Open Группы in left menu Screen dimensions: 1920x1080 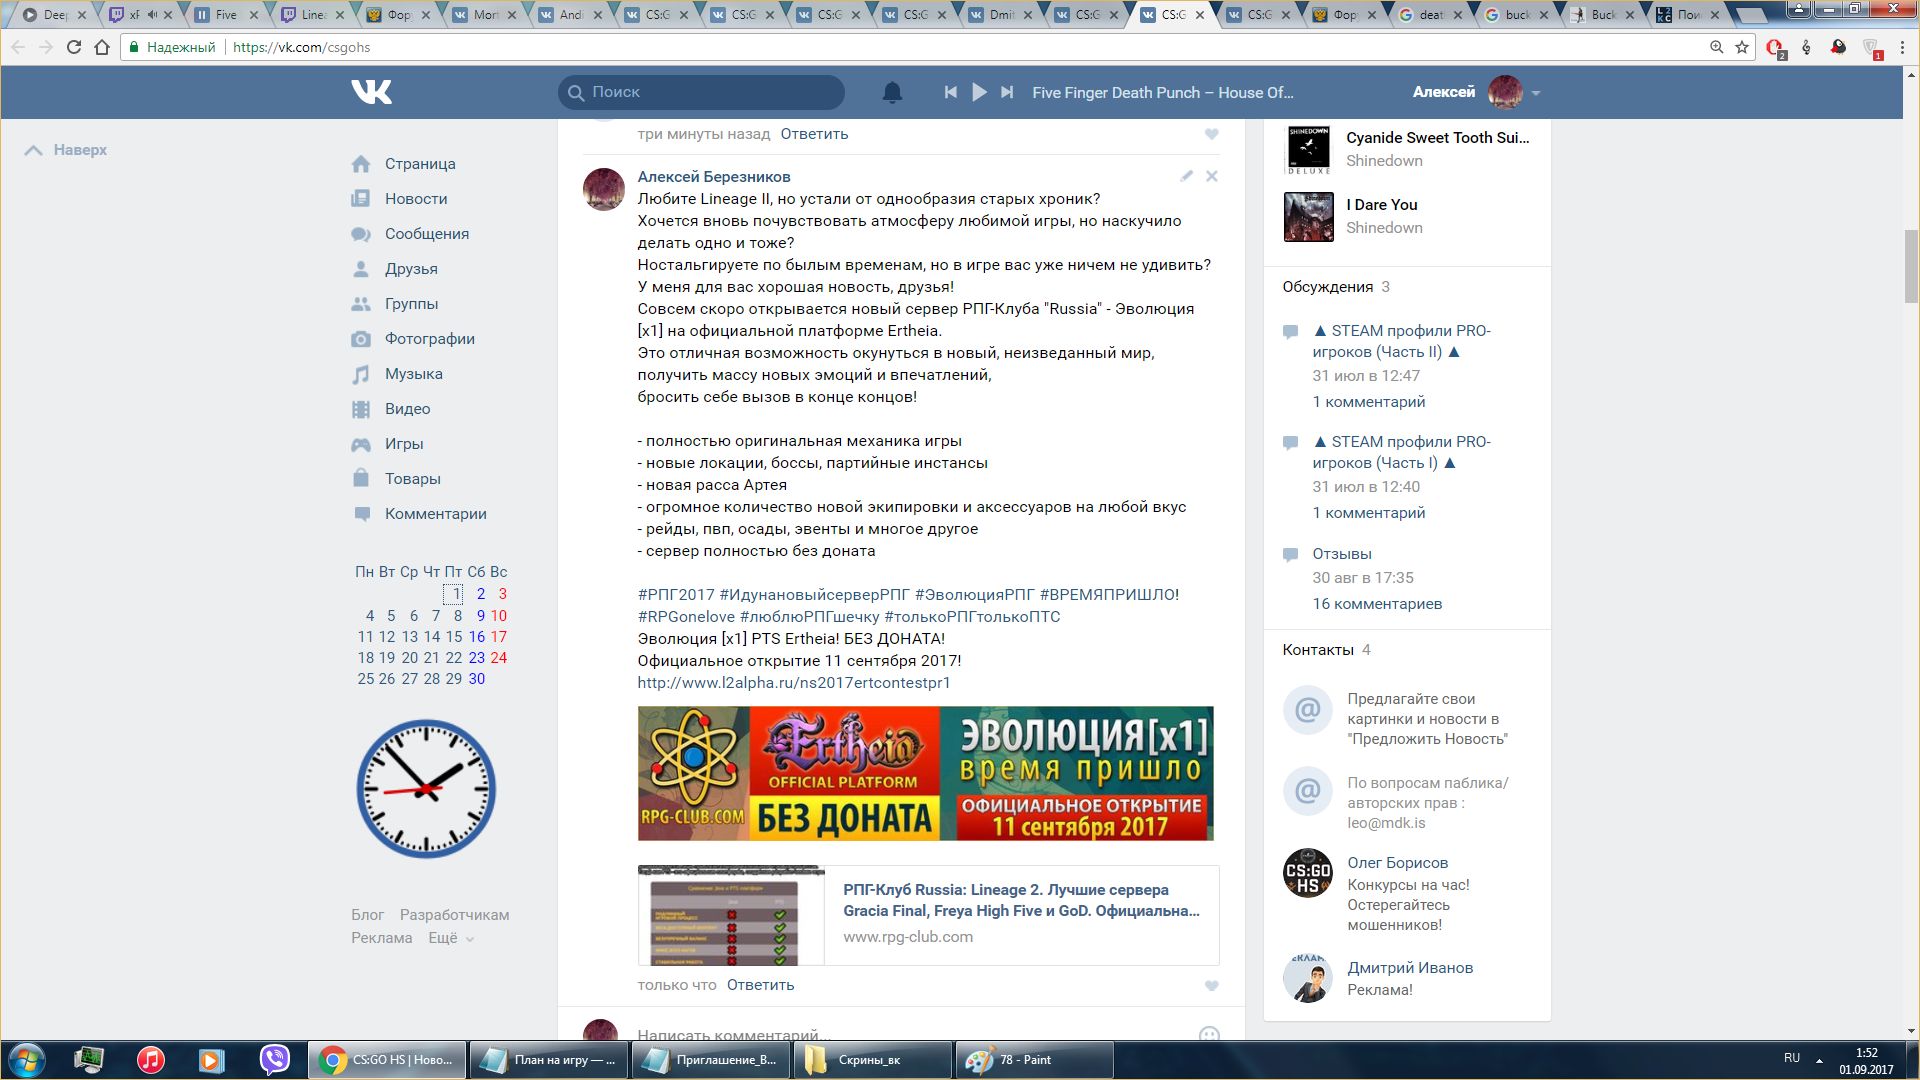pos(411,304)
